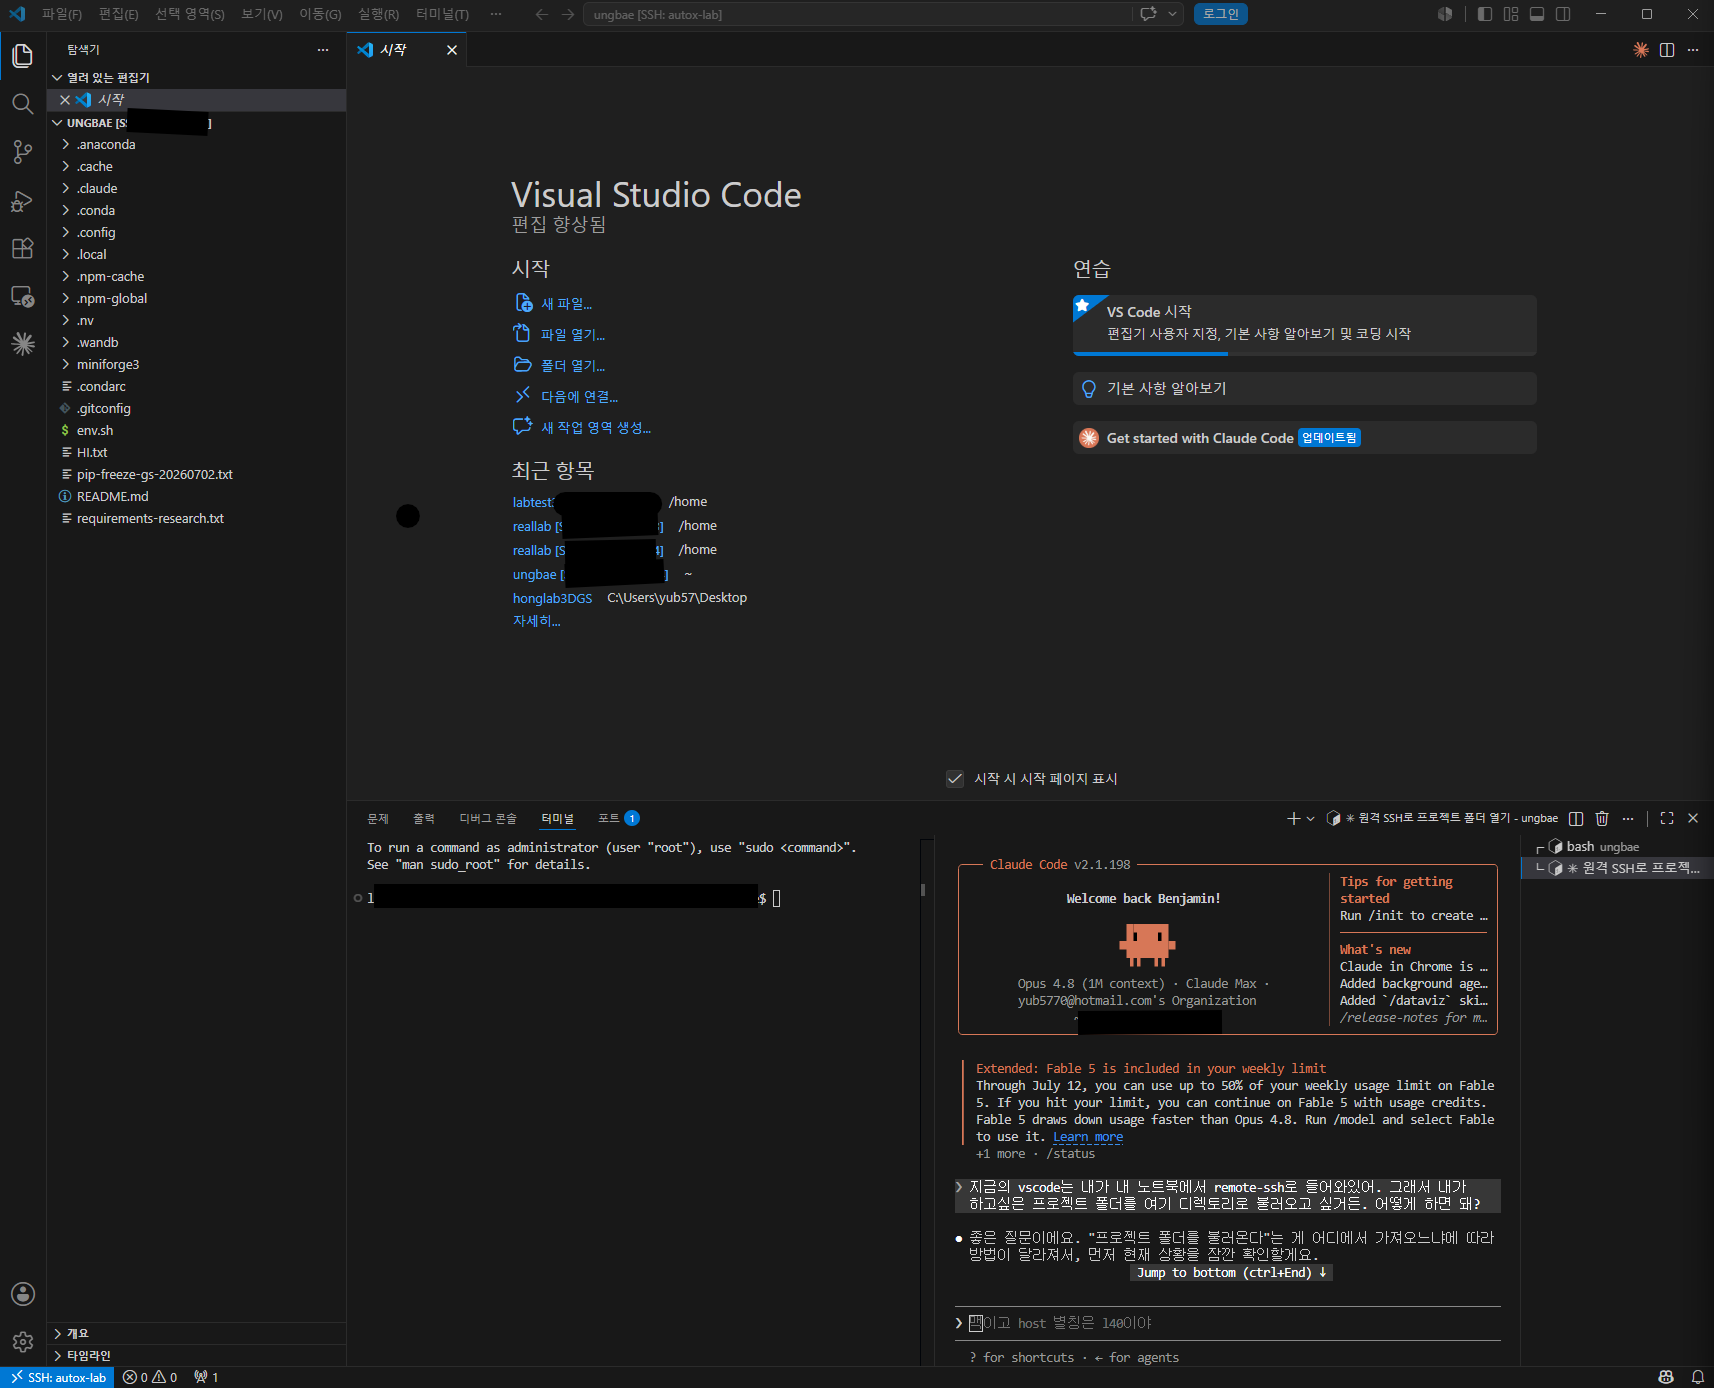Click the Copilot chat icon in the title bar
The height and width of the screenshot is (1388, 1714).
[1149, 14]
